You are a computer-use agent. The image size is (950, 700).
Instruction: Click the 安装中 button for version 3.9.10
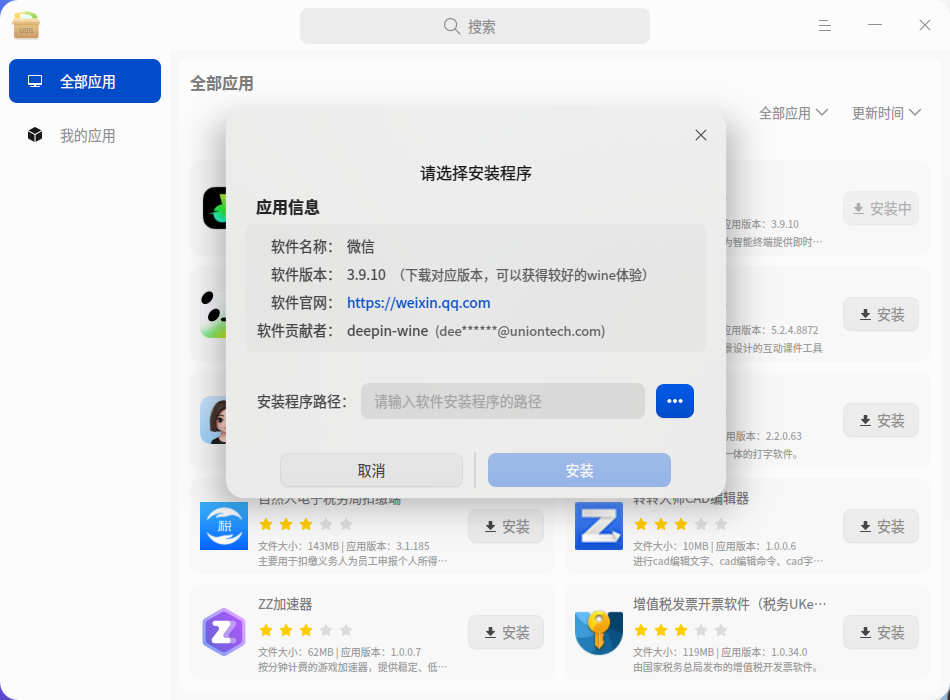pyautogui.click(x=881, y=208)
